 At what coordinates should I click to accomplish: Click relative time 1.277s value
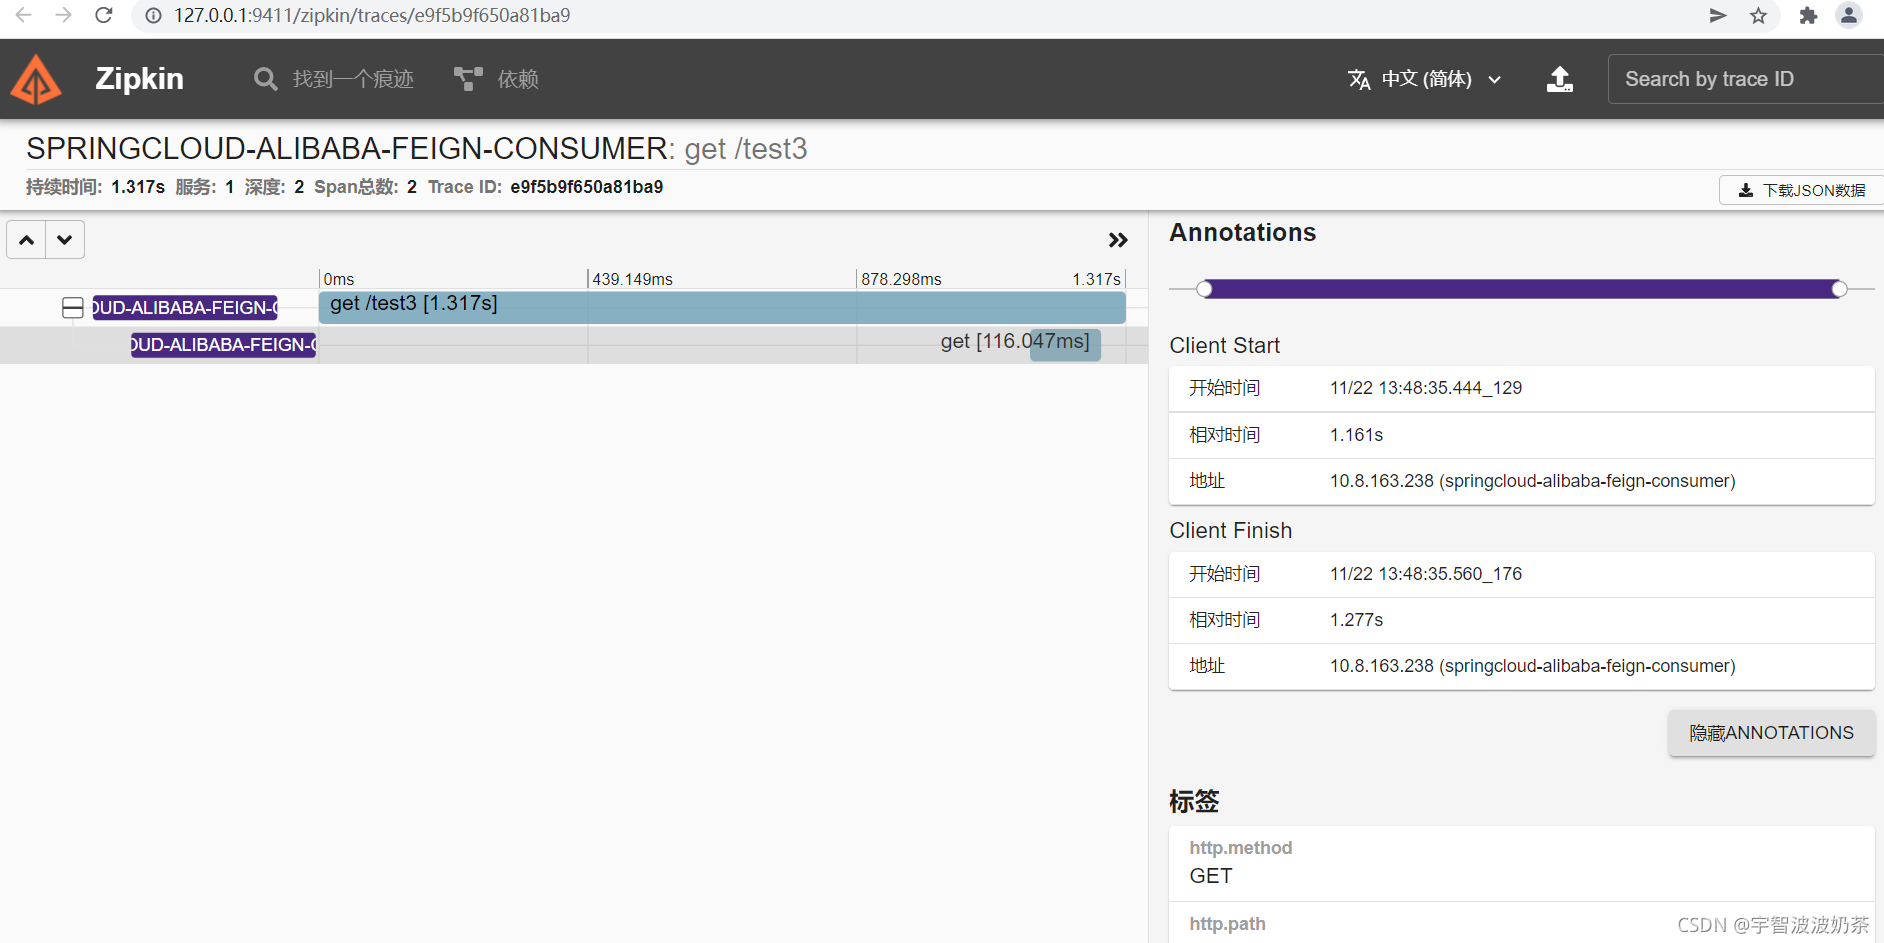1356,620
